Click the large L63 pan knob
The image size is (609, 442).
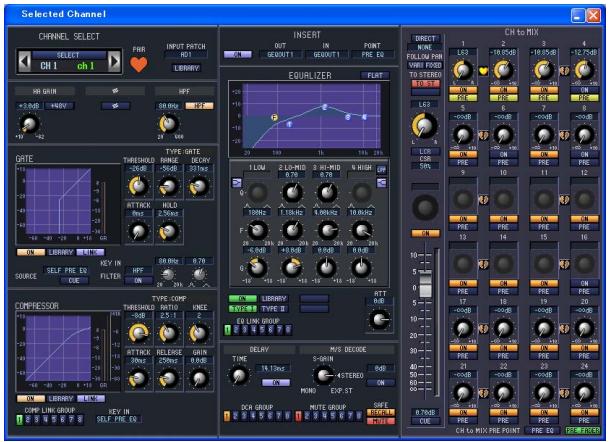coord(424,125)
